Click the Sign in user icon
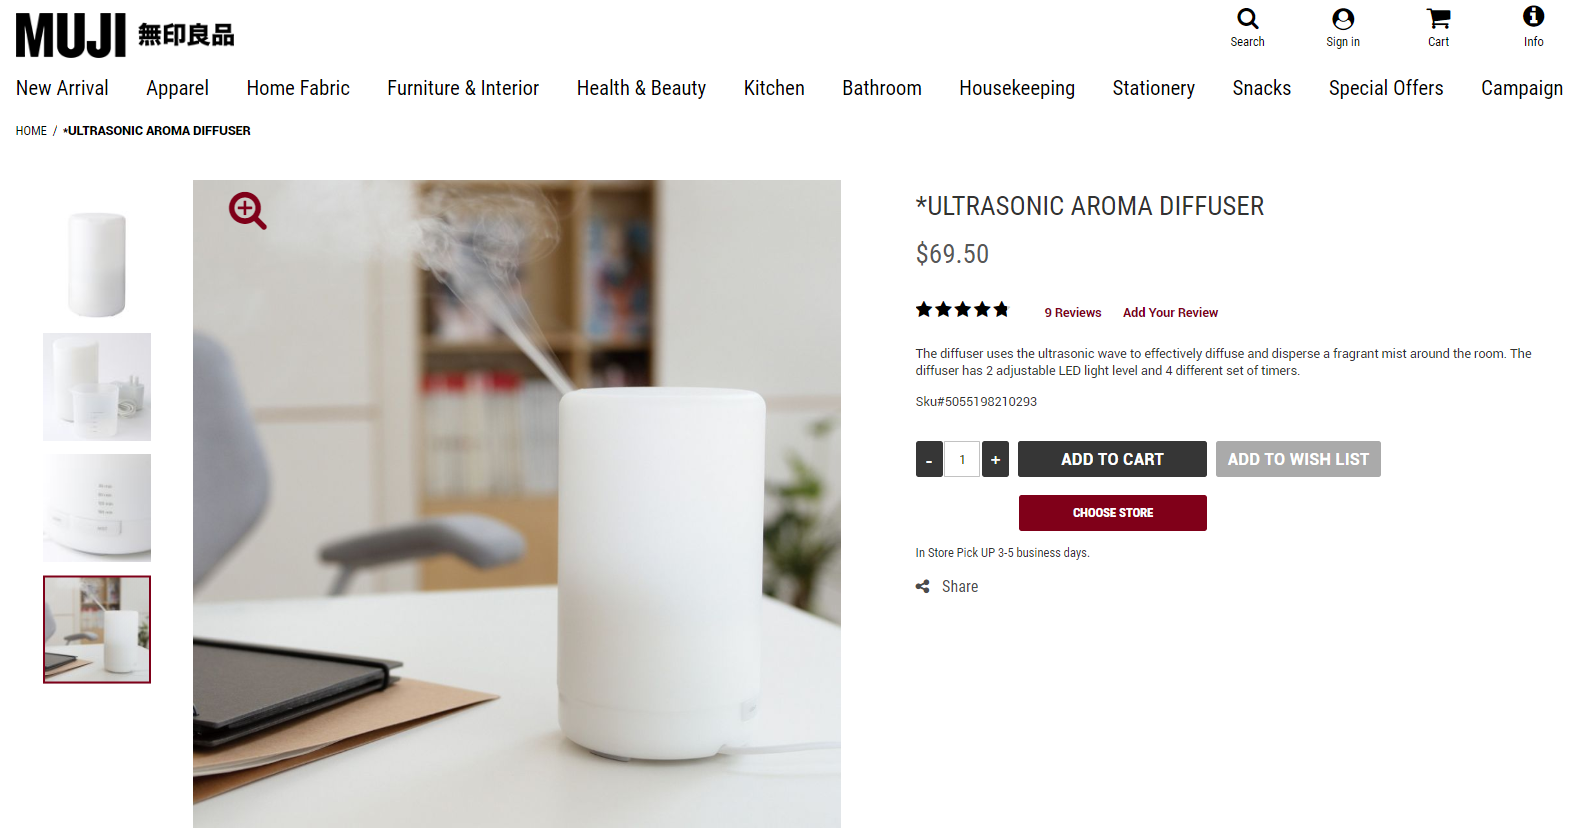This screenshot has height=836, width=1570. (x=1343, y=19)
